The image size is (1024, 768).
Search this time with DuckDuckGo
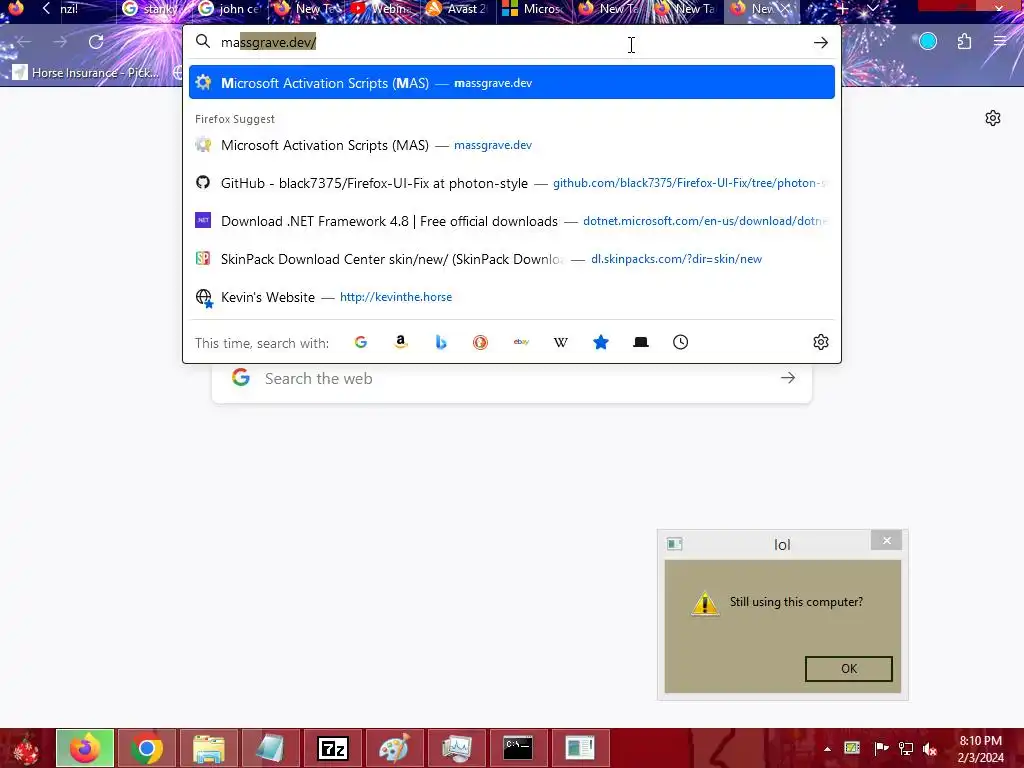coord(481,342)
